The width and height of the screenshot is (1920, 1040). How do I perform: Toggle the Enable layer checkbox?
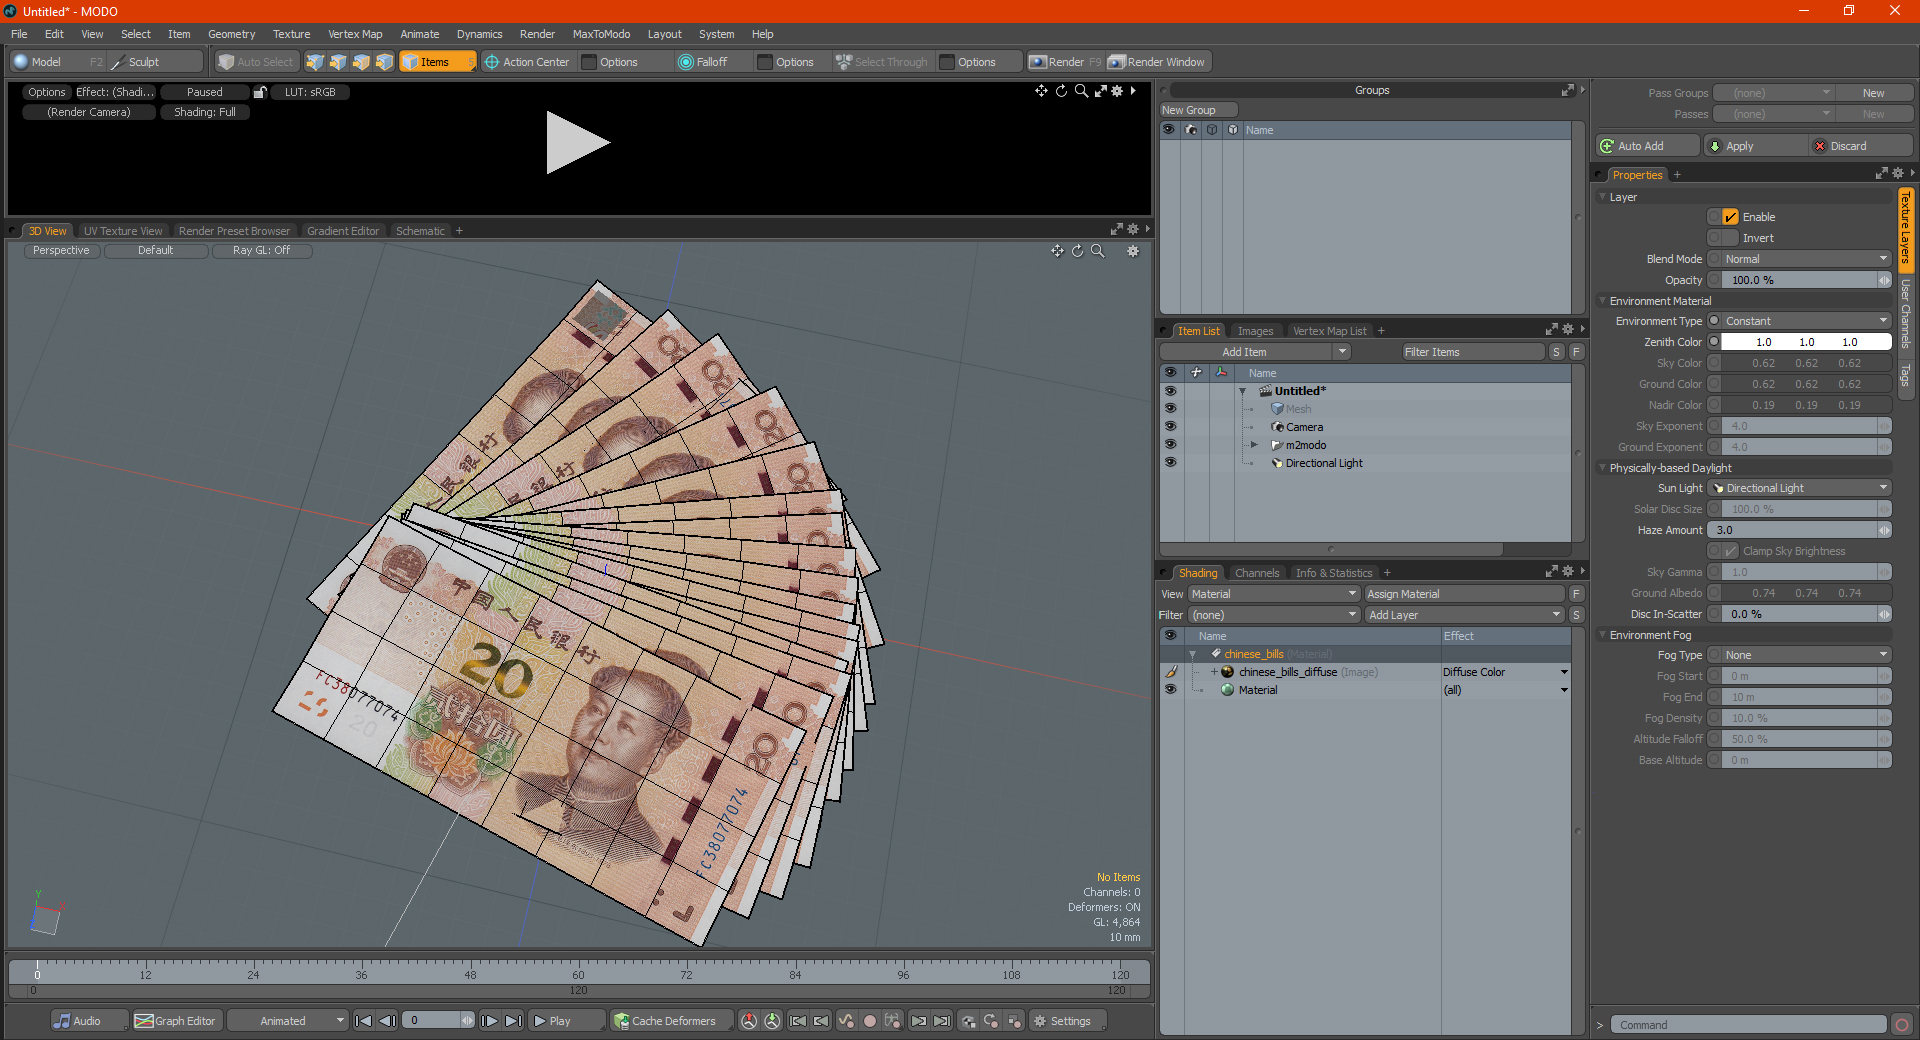point(1730,217)
